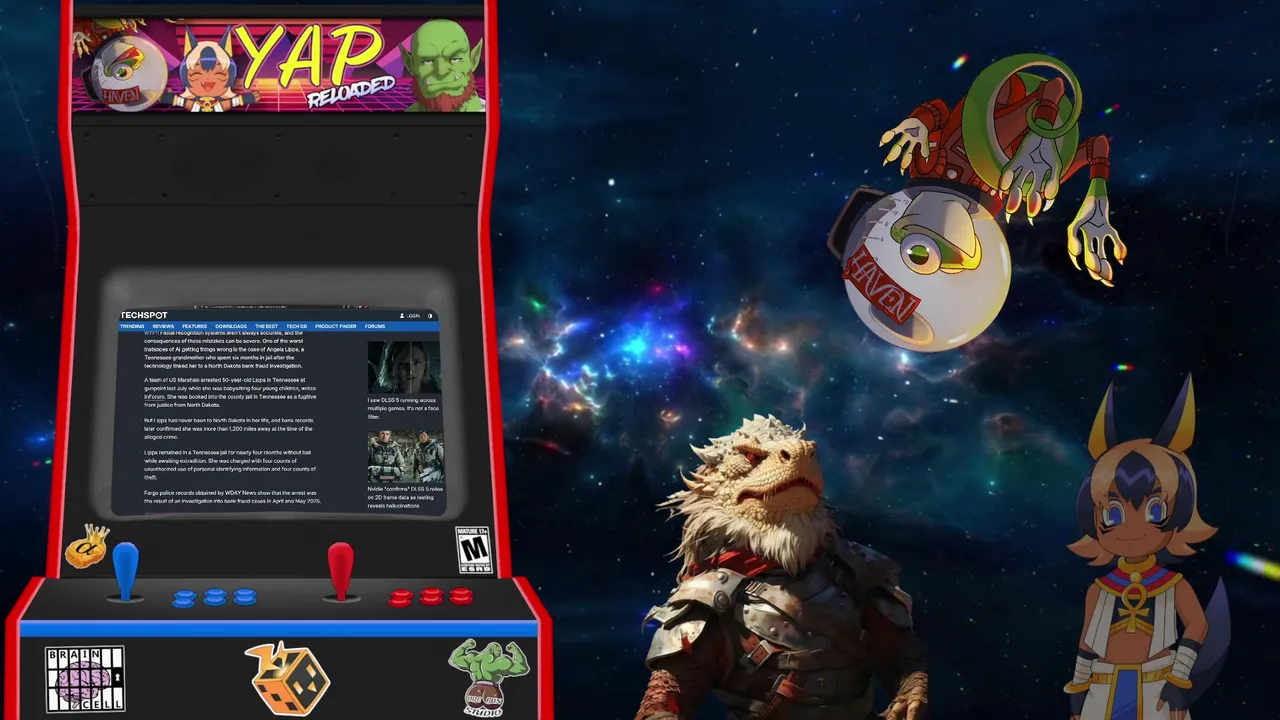The image size is (1280, 720).
Task: Open the DLSS 5 woman's face thumbnail
Action: [404, 367]
